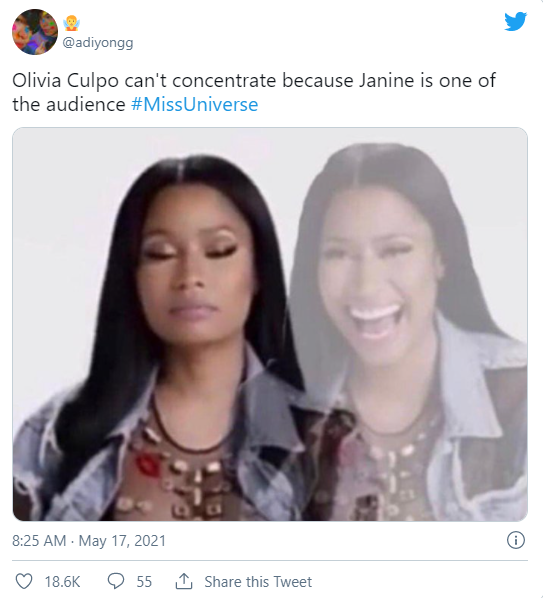Click the Twitter bird logo

click(x=516, y=21)
